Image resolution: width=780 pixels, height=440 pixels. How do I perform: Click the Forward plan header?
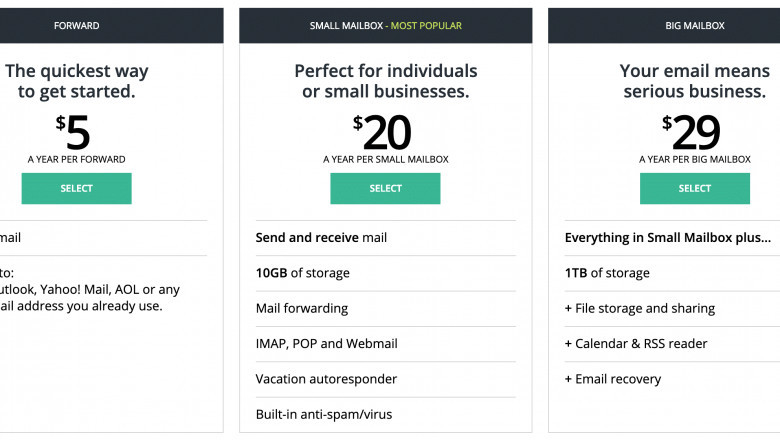click(77, 26)
